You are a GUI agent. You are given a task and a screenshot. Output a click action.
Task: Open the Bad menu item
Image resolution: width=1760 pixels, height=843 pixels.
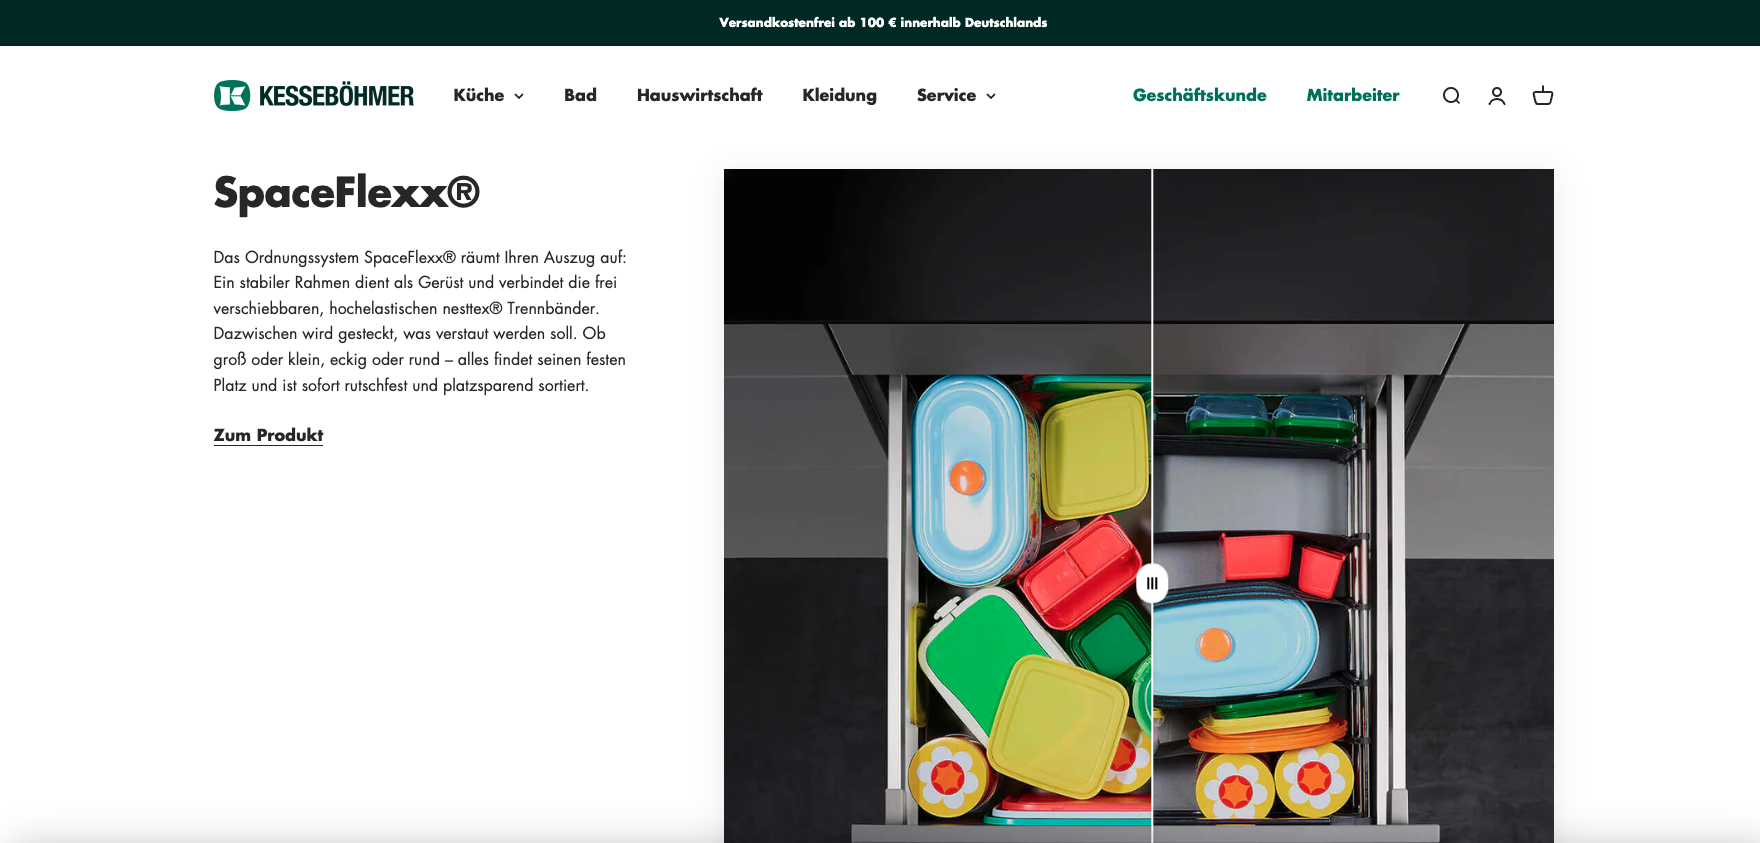pyautogui.click(x=580, y=95)
